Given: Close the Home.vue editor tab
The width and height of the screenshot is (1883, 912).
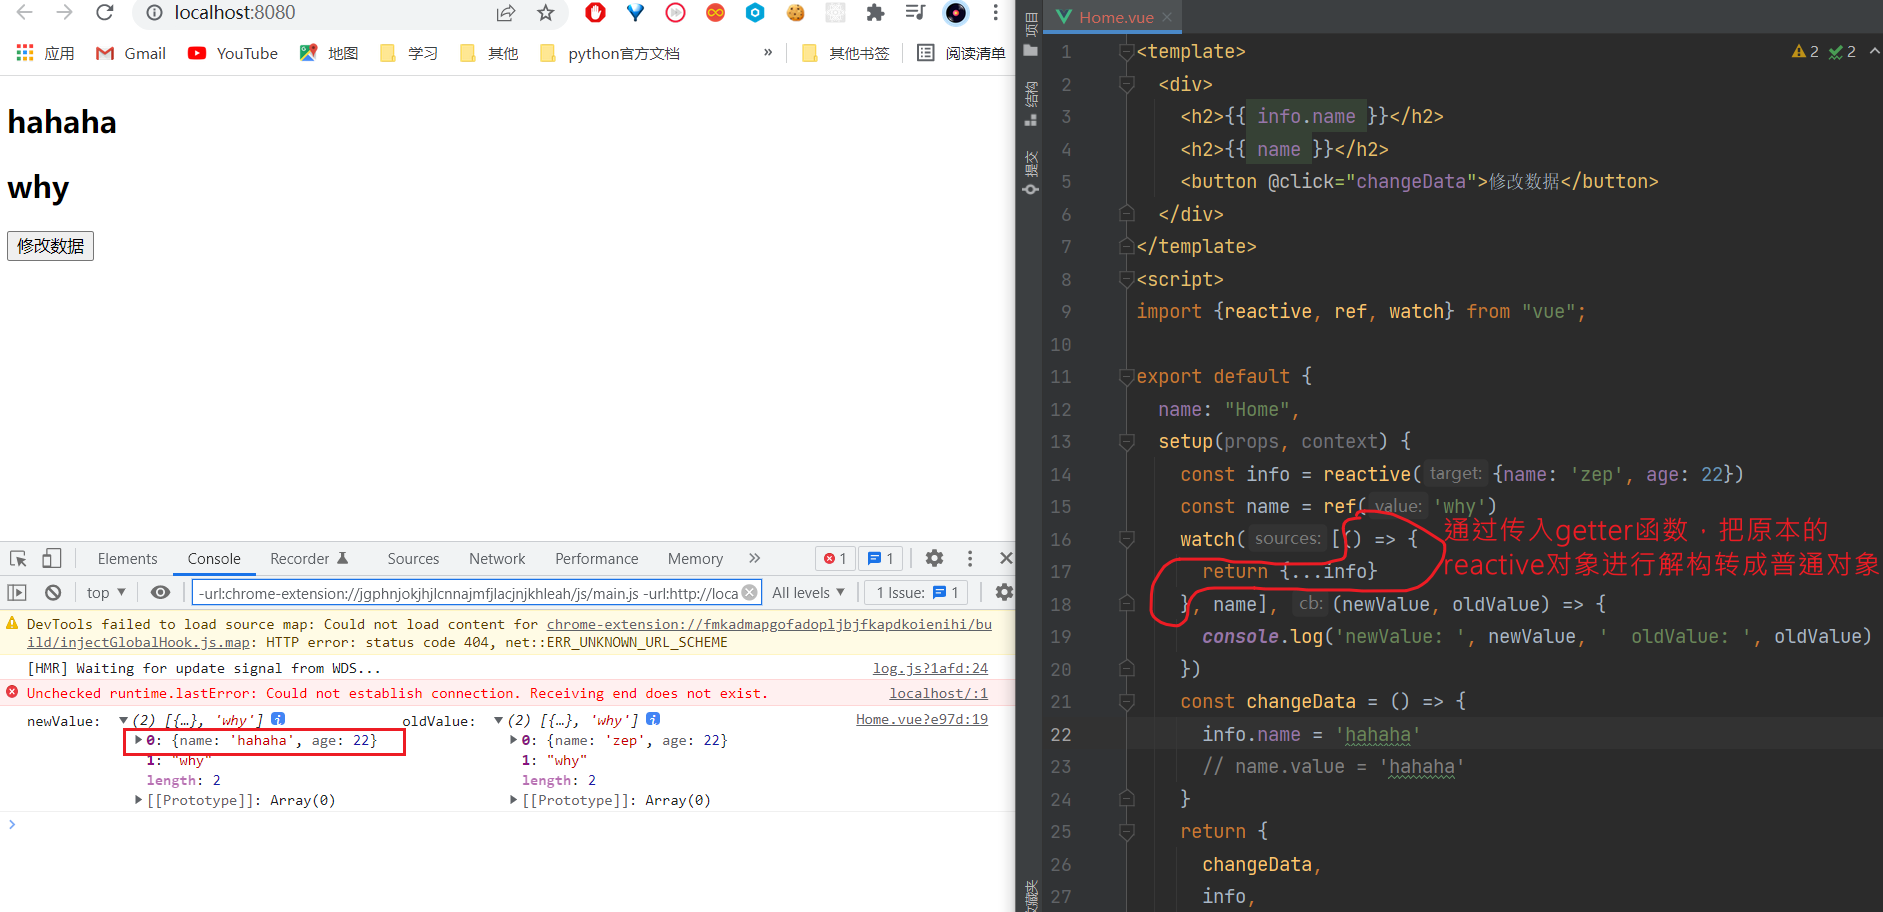Looking at the screenshot, I should (1167, 17).
